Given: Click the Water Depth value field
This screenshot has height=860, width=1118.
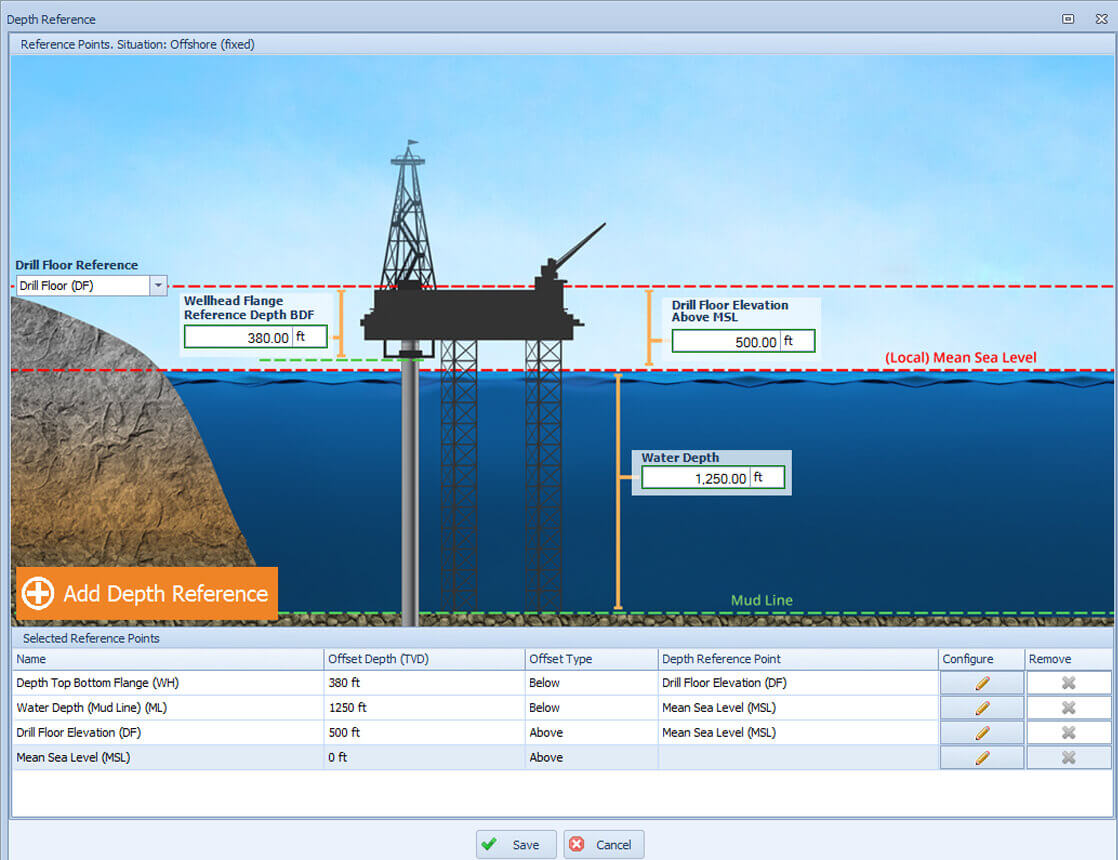Looking at the screenshot, I should (696, 479).
